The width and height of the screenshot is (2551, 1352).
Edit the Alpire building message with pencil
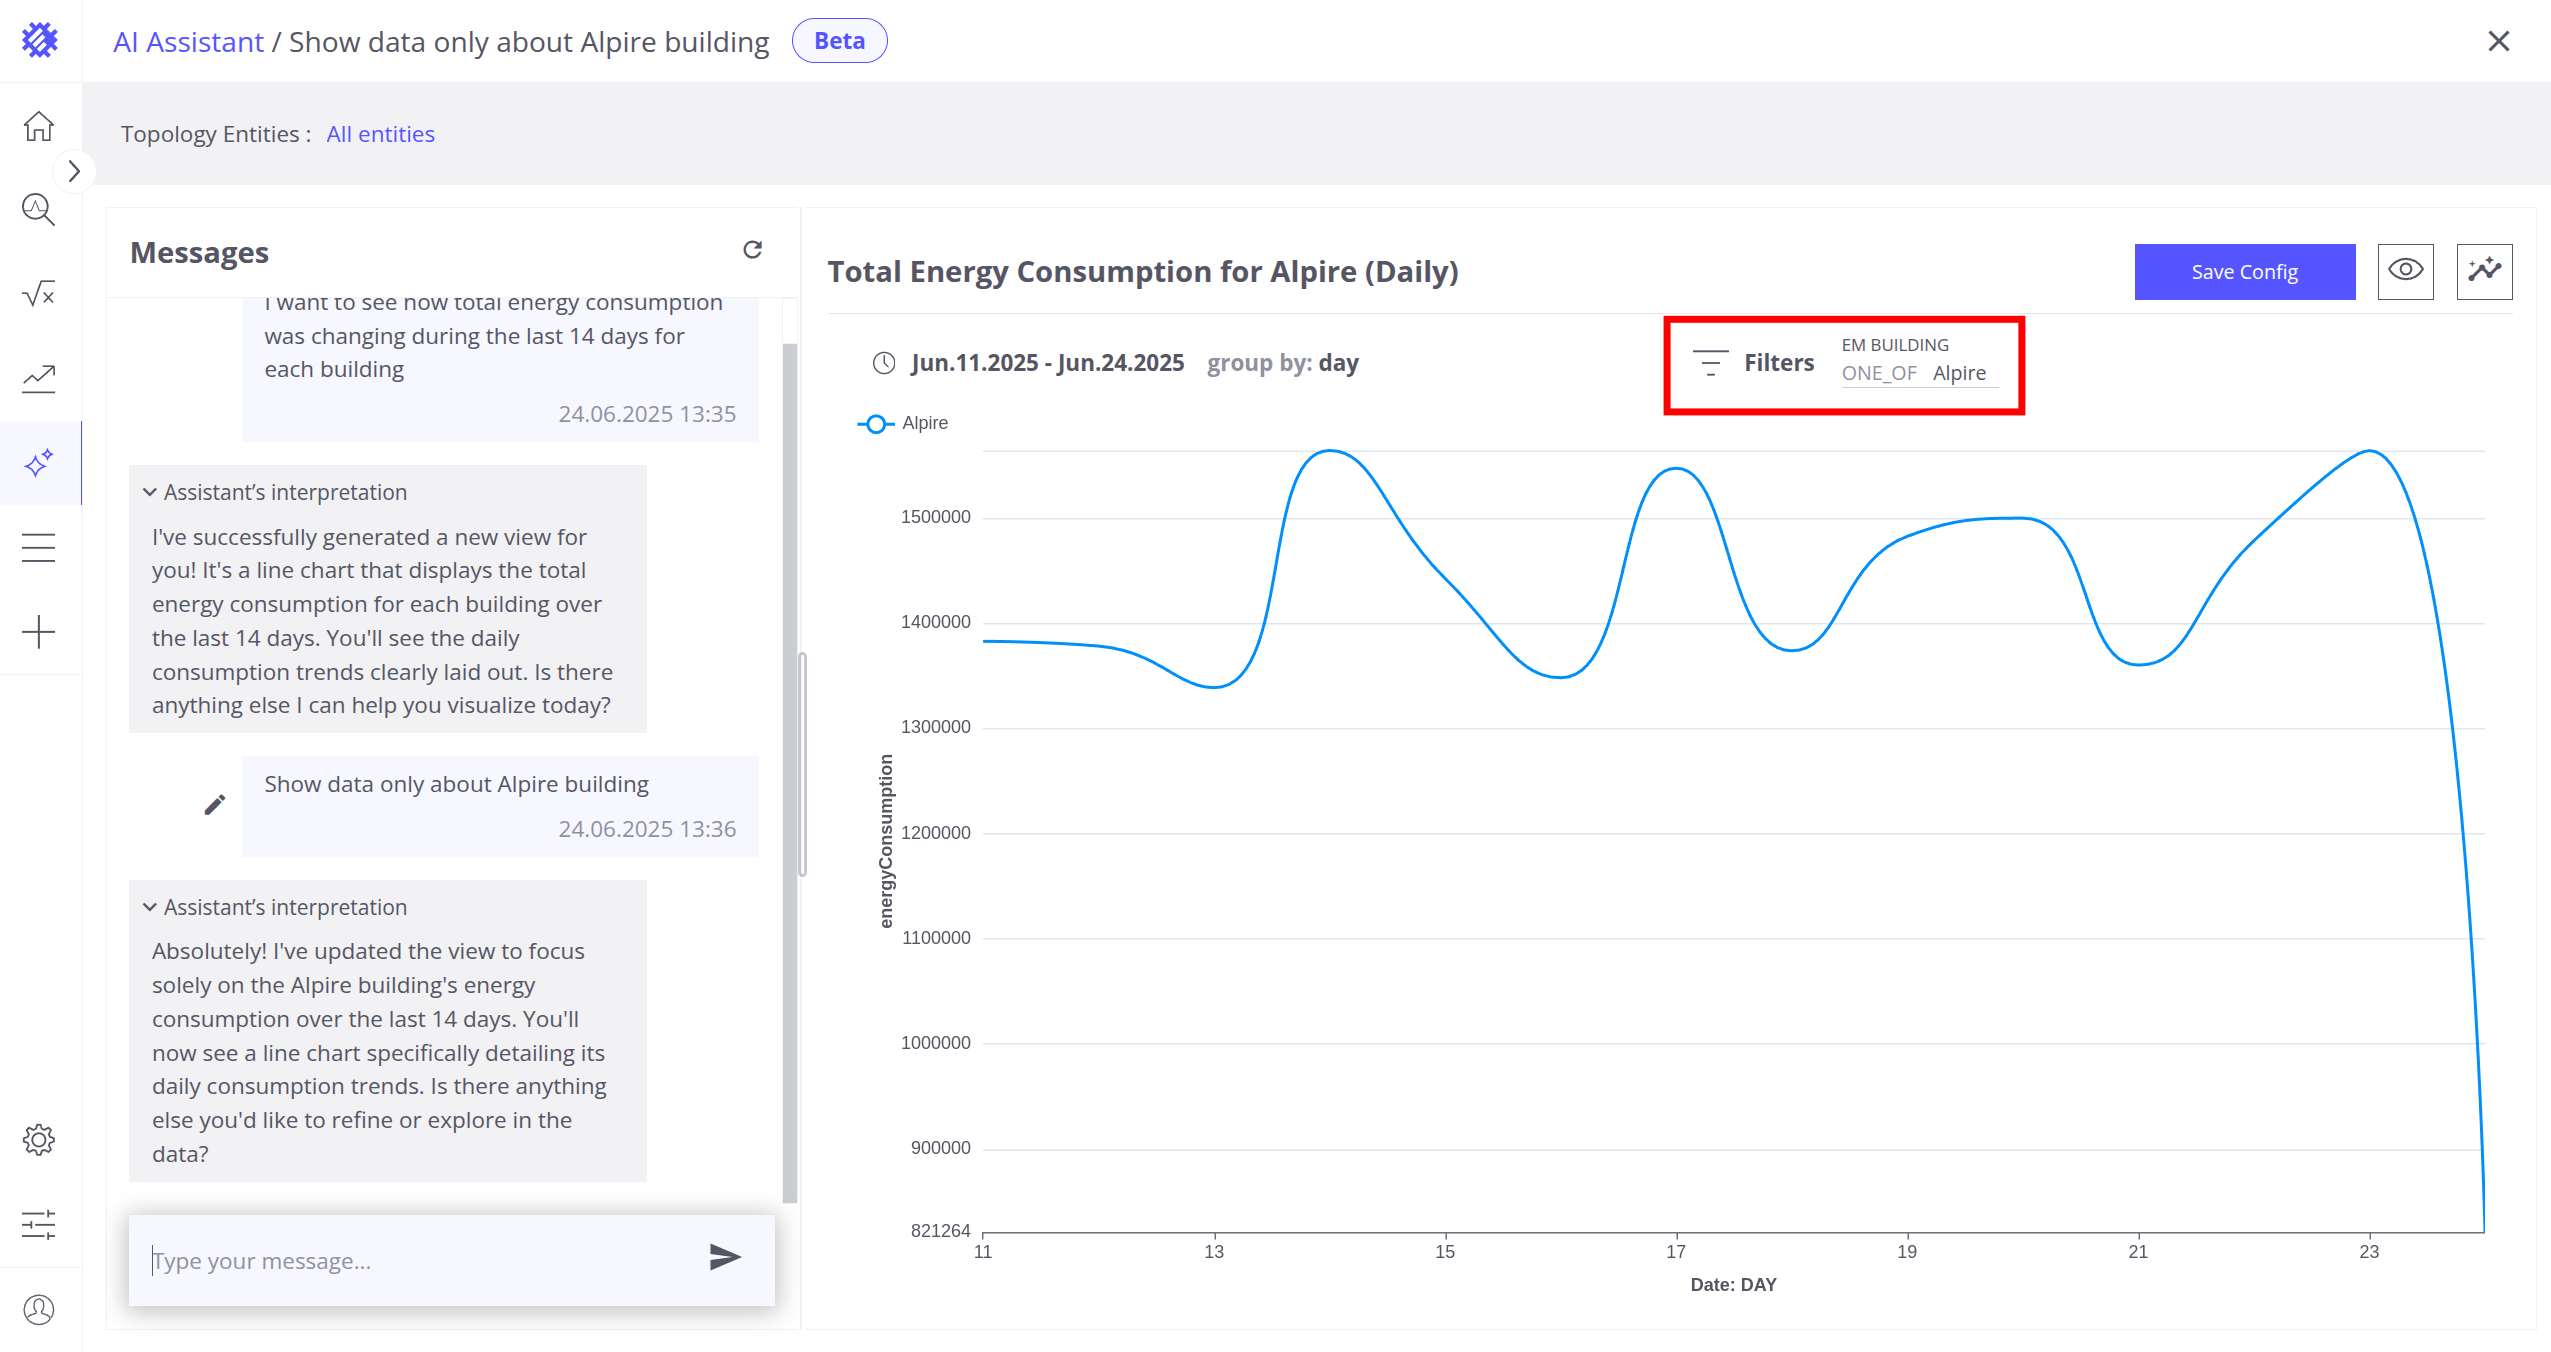click(215, 805)
